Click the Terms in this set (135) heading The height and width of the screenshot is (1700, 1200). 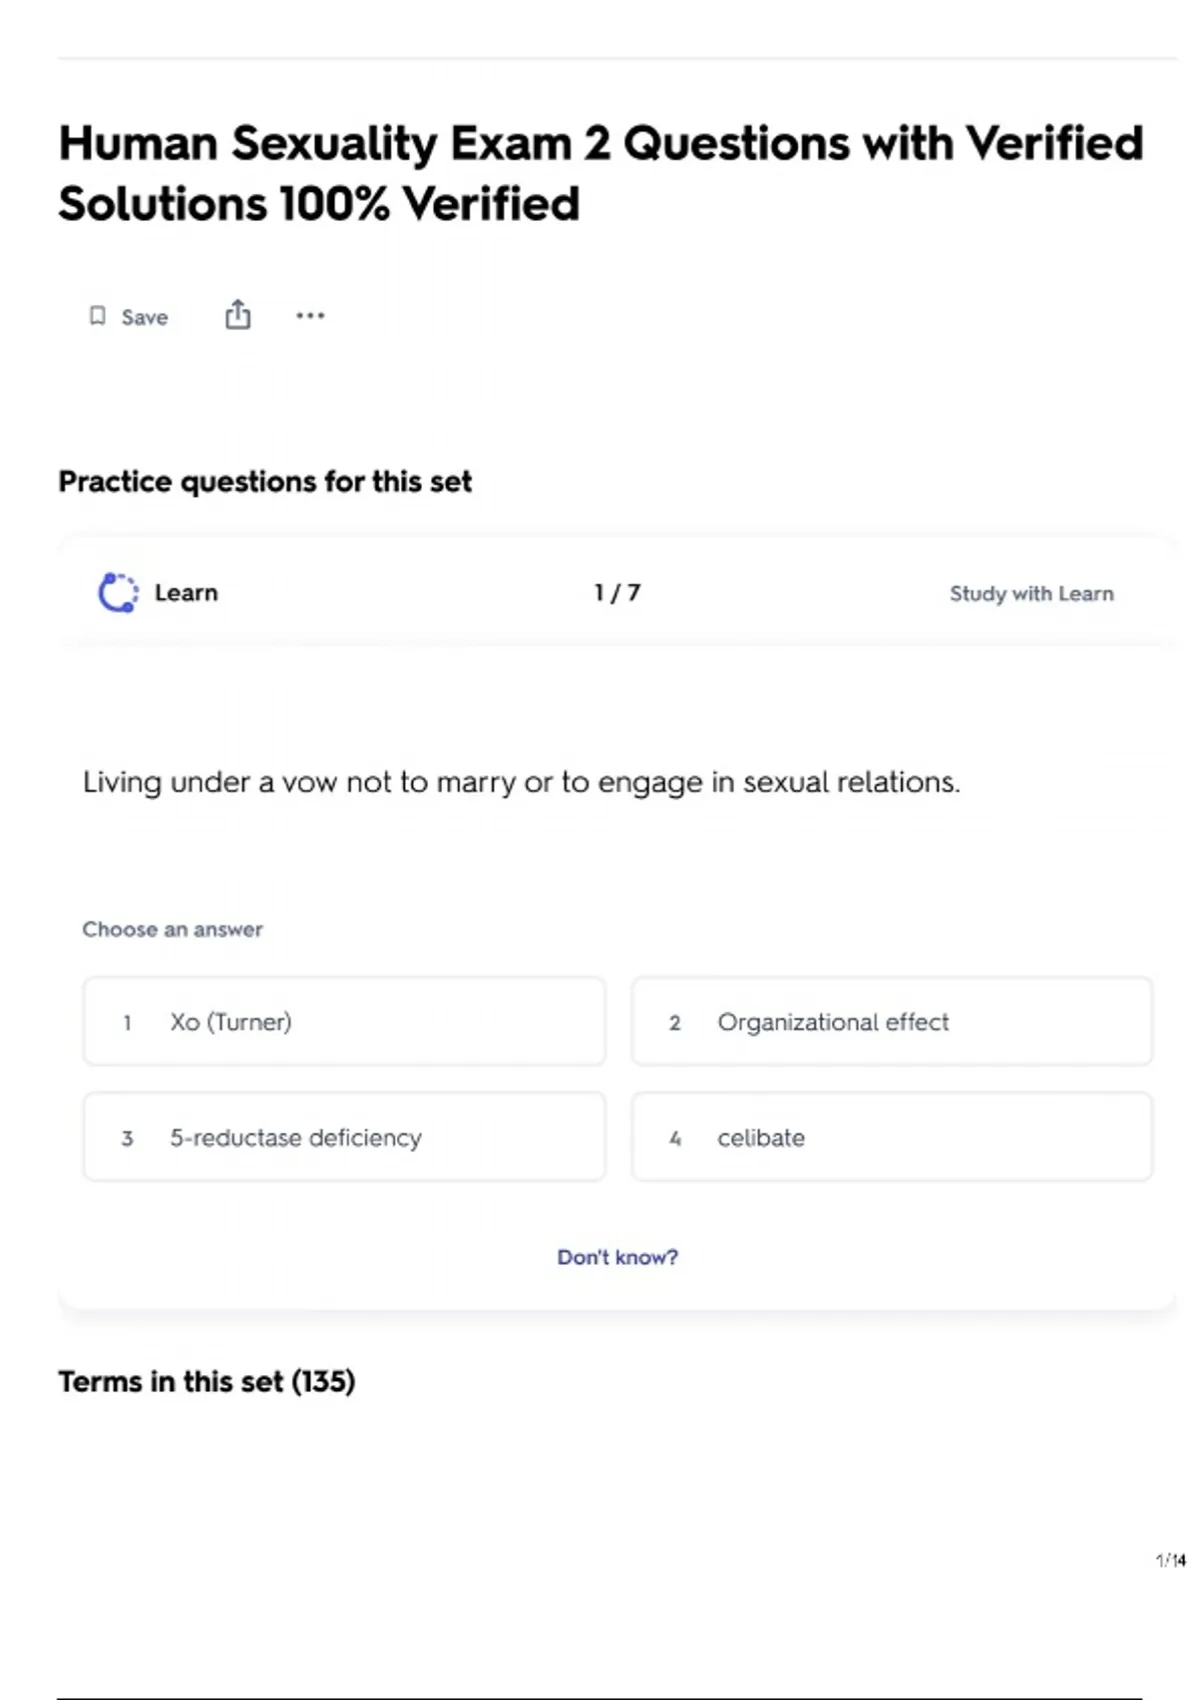coord(207,1381)
